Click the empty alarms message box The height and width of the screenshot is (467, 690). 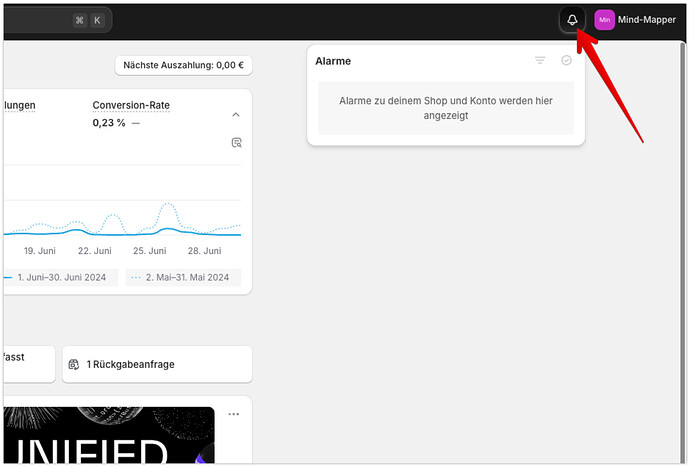[x=446, y=108]
